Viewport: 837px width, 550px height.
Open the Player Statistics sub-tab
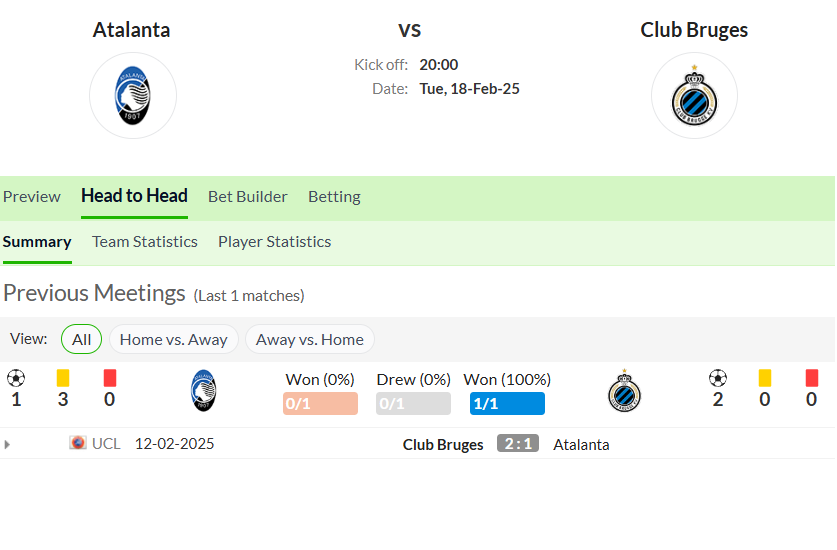274,241
